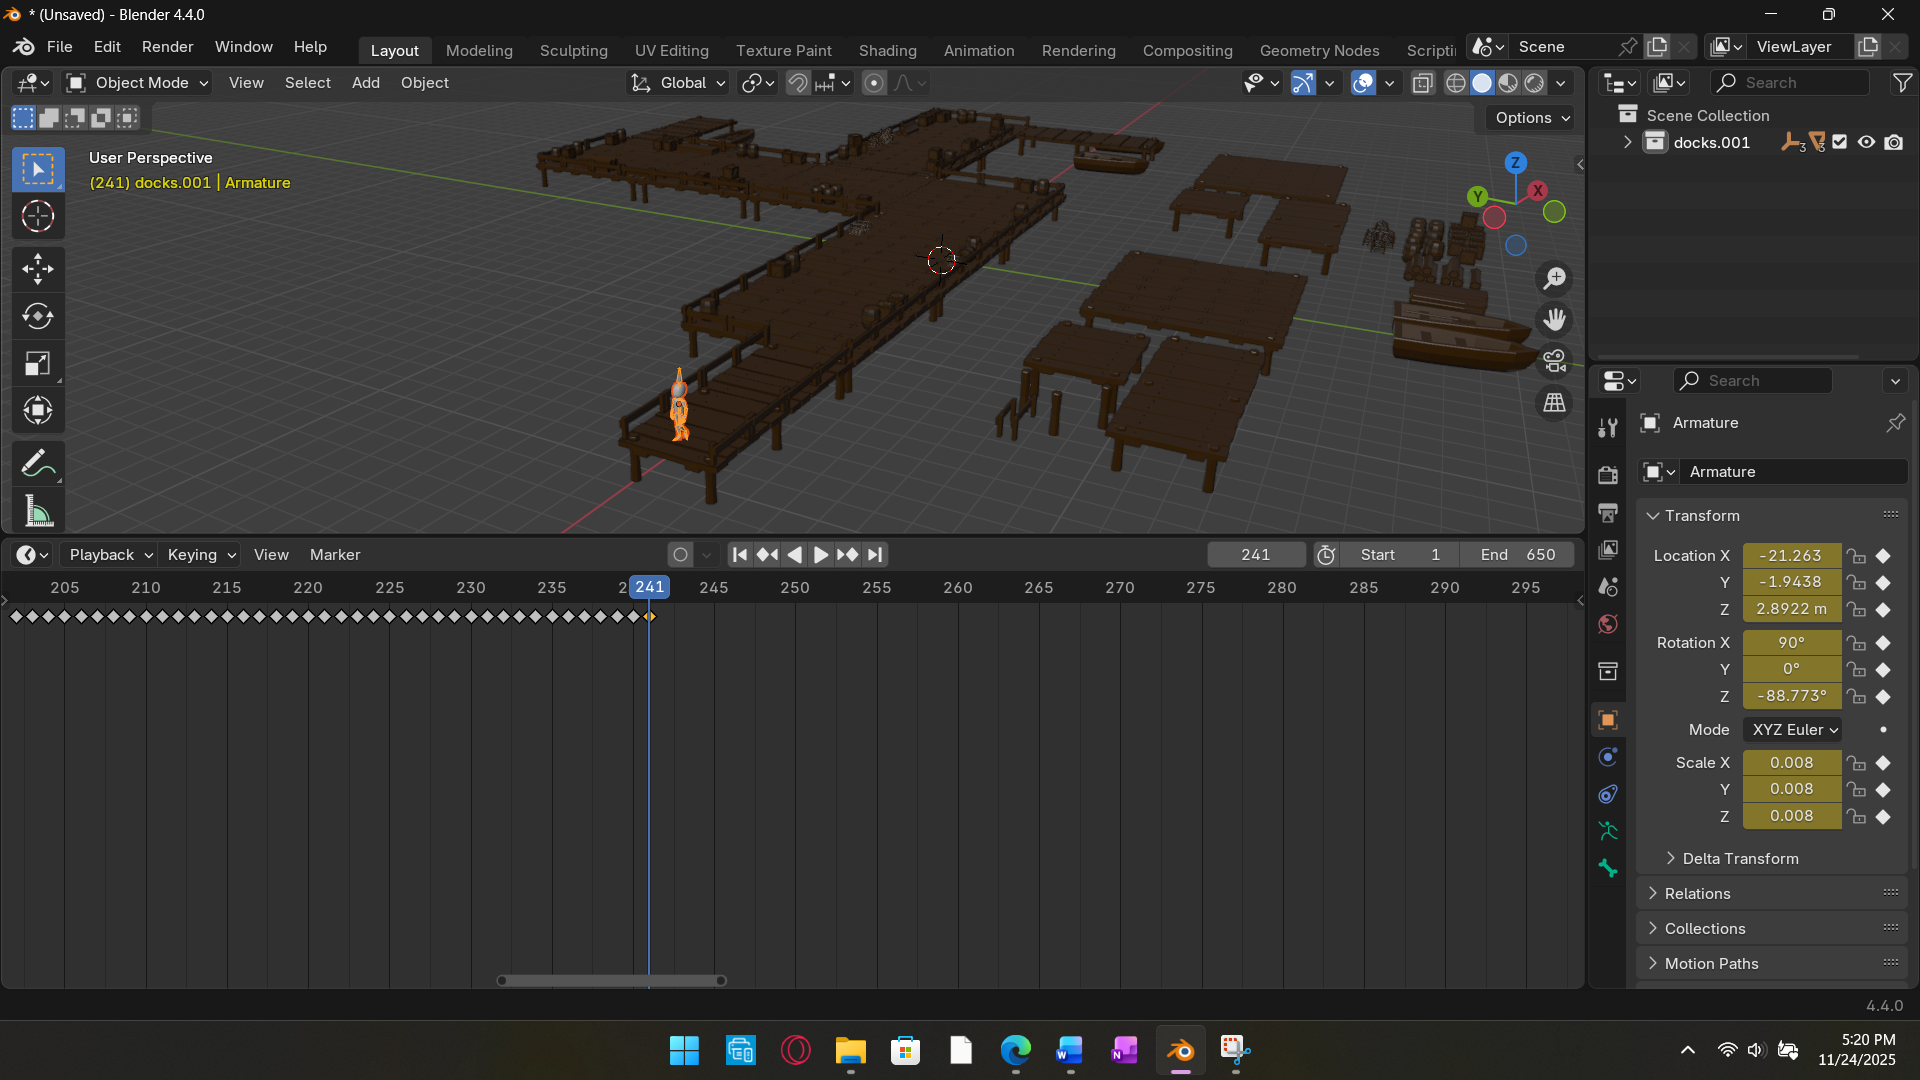
Task: Open the World properties tab
Action: tap(1608, 624)
